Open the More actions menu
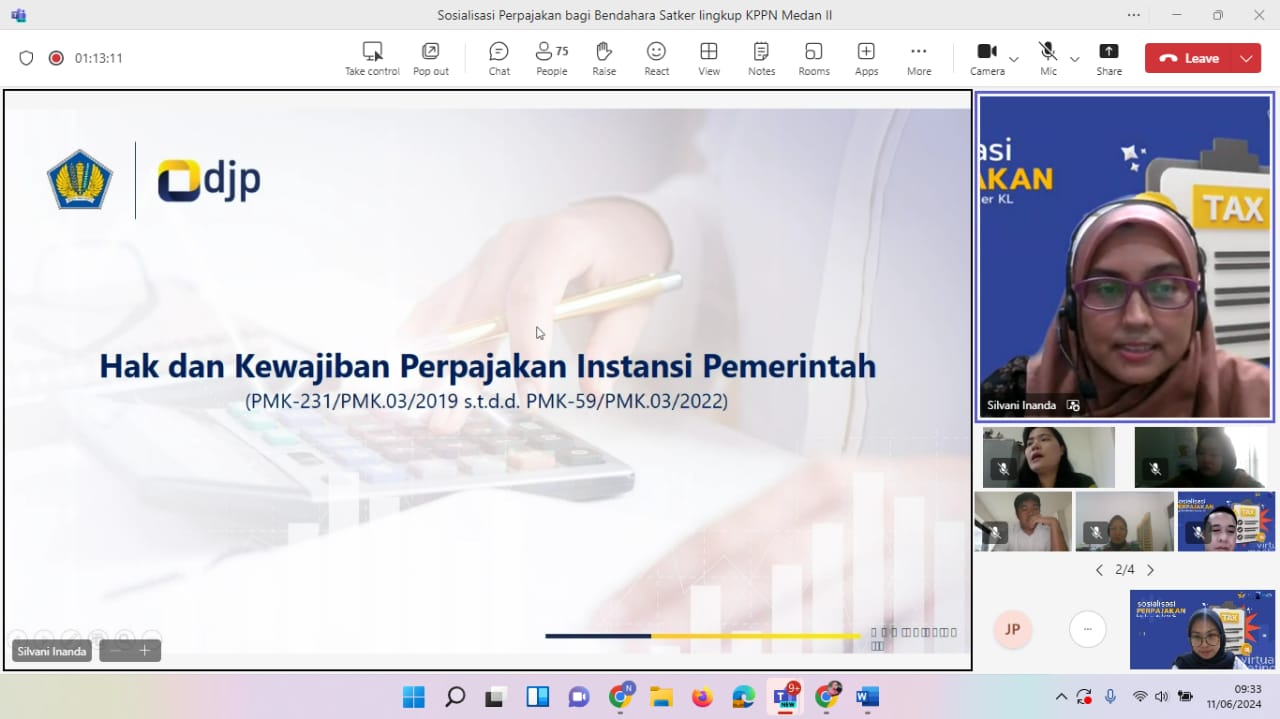The width and height of the screenshot is (1280, 719). click(x=919, y=58)
